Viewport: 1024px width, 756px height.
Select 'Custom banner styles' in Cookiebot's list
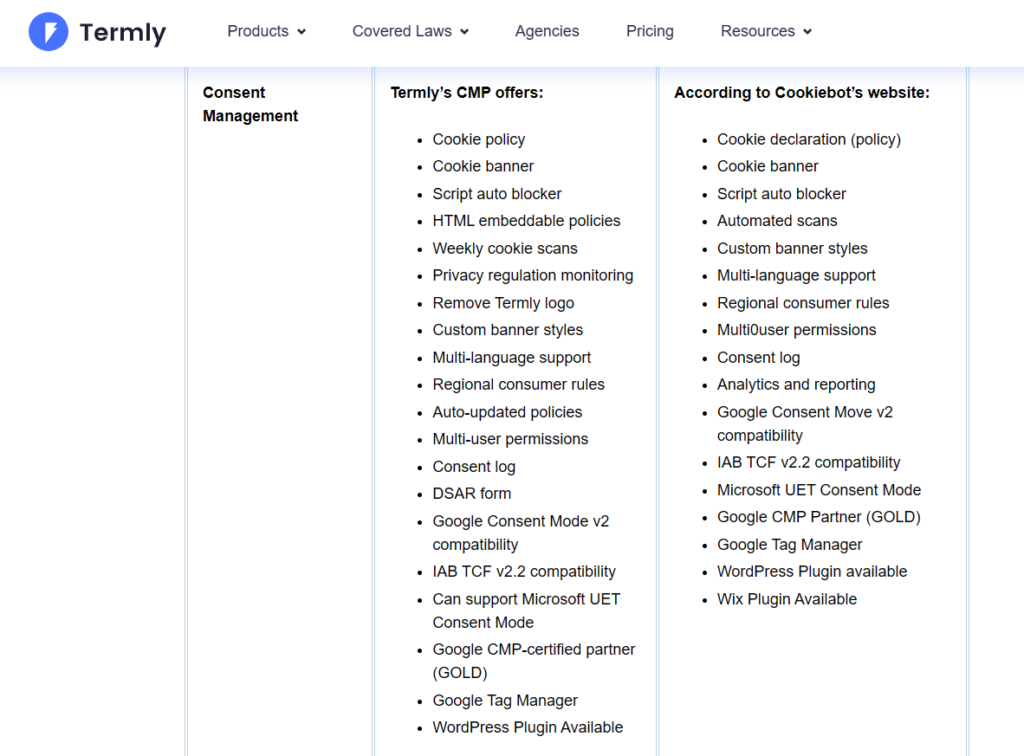click(x=792, y=249)
